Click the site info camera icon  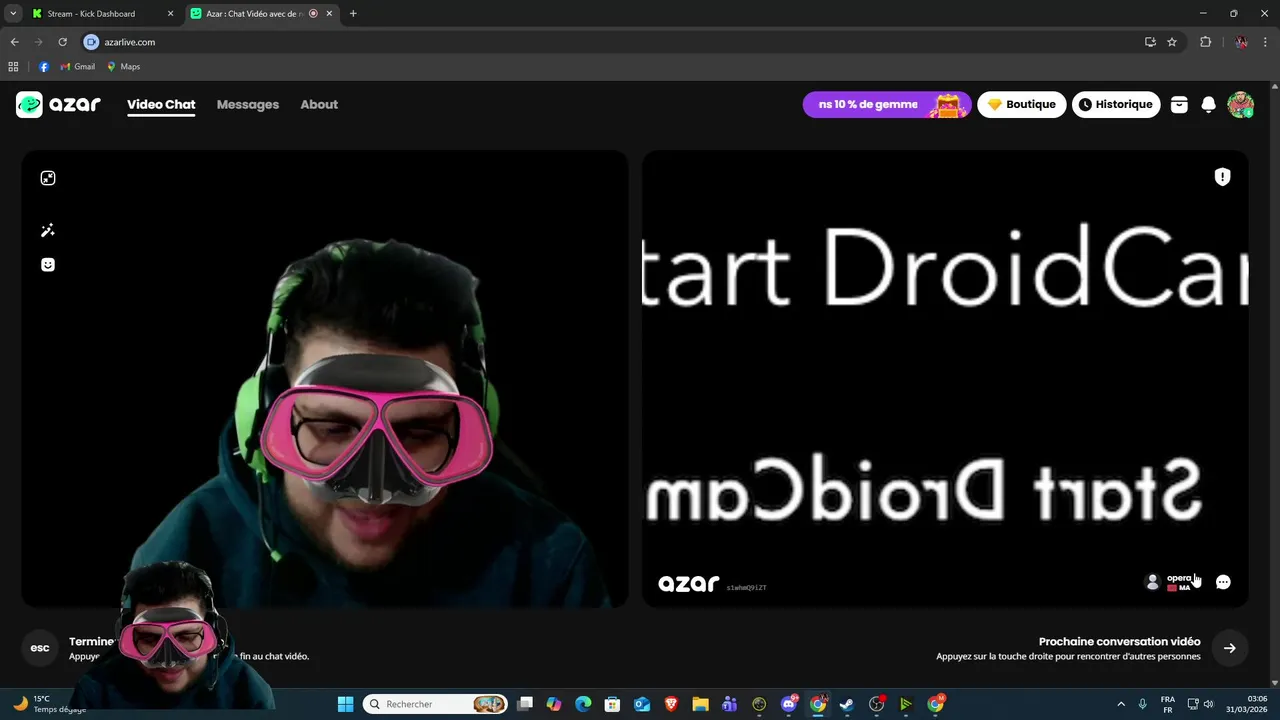coord(92,42)
